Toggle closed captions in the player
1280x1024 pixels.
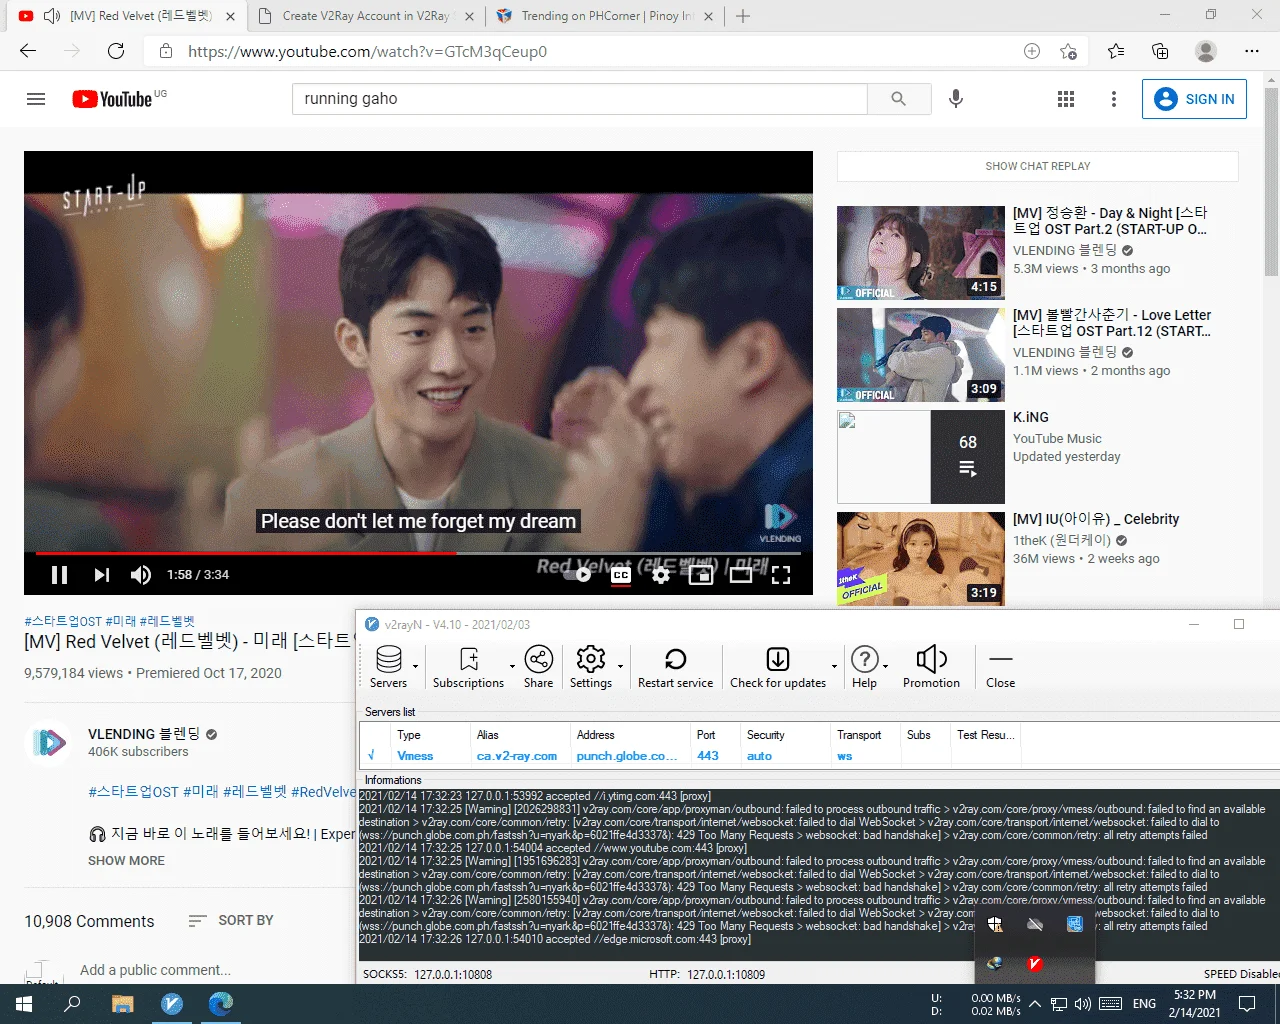click(x=621, y=575)
